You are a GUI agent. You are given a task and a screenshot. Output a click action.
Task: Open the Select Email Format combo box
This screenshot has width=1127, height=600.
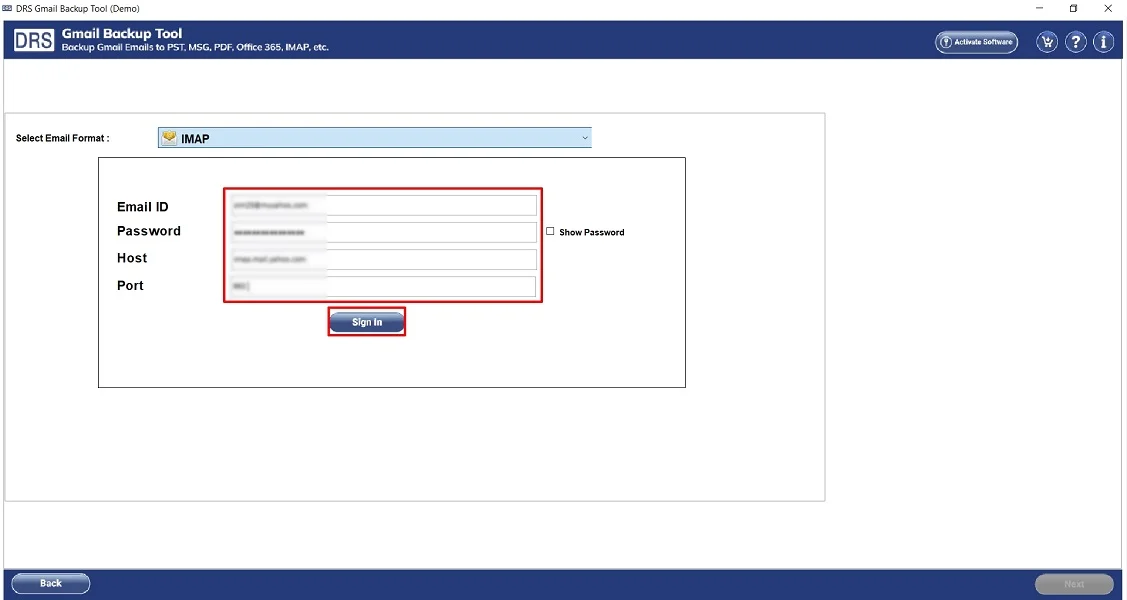(375, 138)
